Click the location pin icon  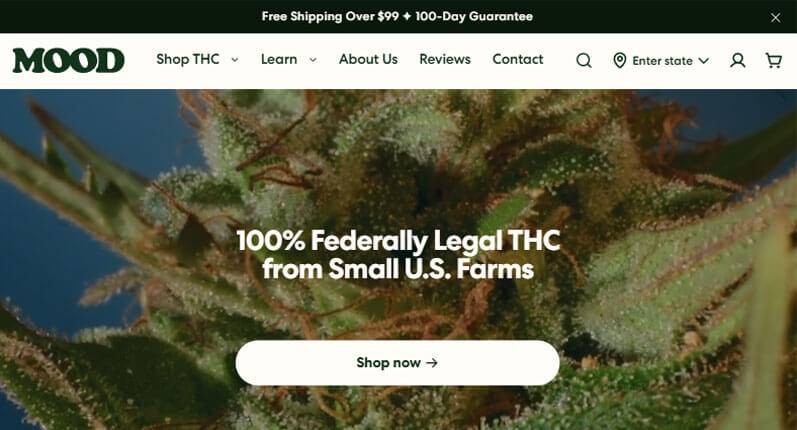(619, 60)
